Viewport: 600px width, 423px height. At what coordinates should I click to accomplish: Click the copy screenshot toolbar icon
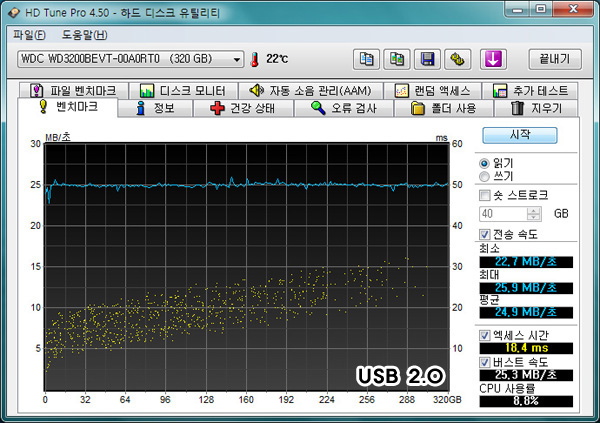(x=399, y=59)
